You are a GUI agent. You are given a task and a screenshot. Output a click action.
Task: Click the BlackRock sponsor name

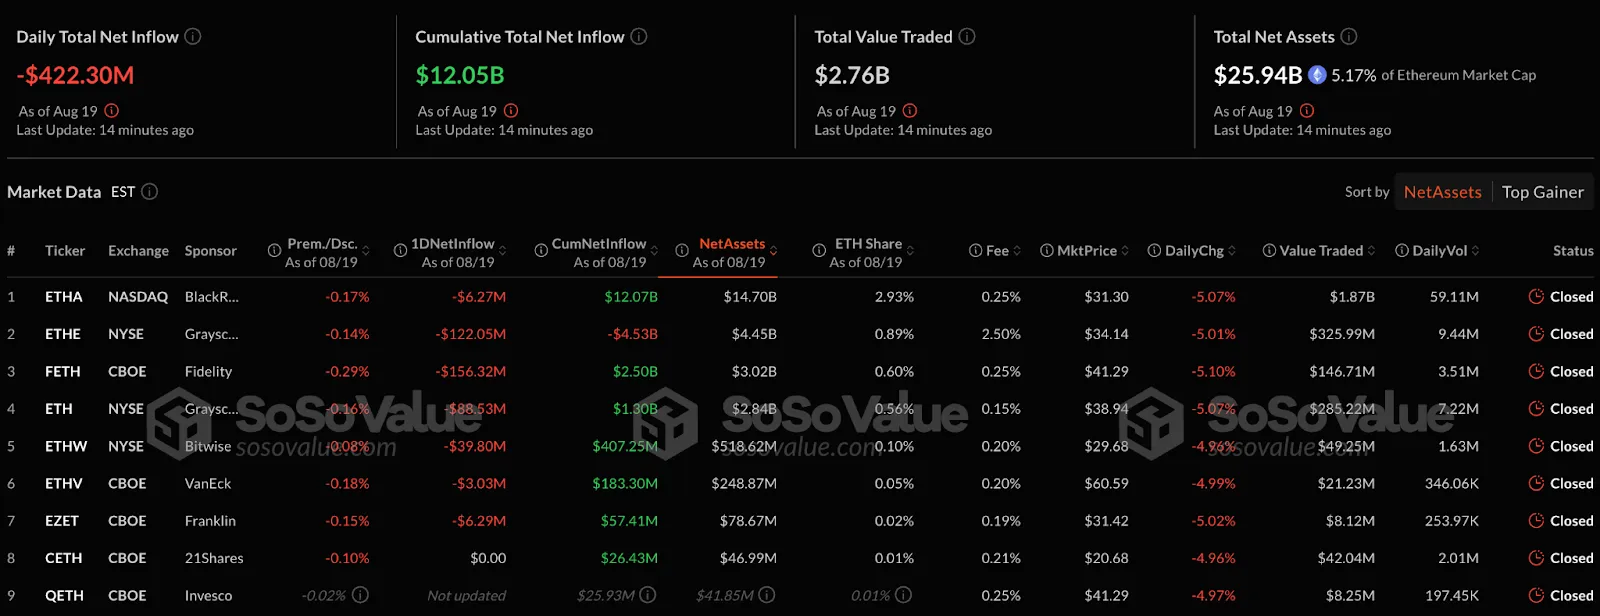pos(210,296)
